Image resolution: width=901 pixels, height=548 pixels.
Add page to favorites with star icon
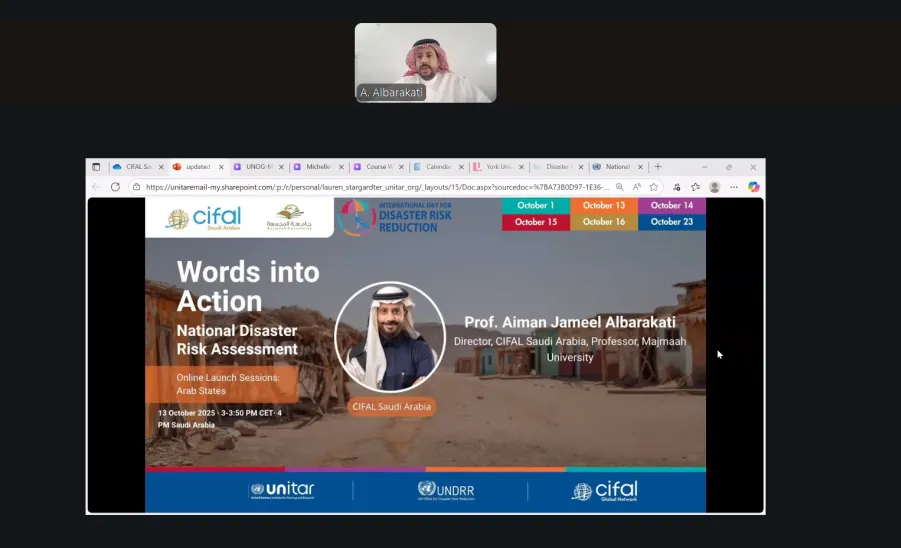point(654,187)
